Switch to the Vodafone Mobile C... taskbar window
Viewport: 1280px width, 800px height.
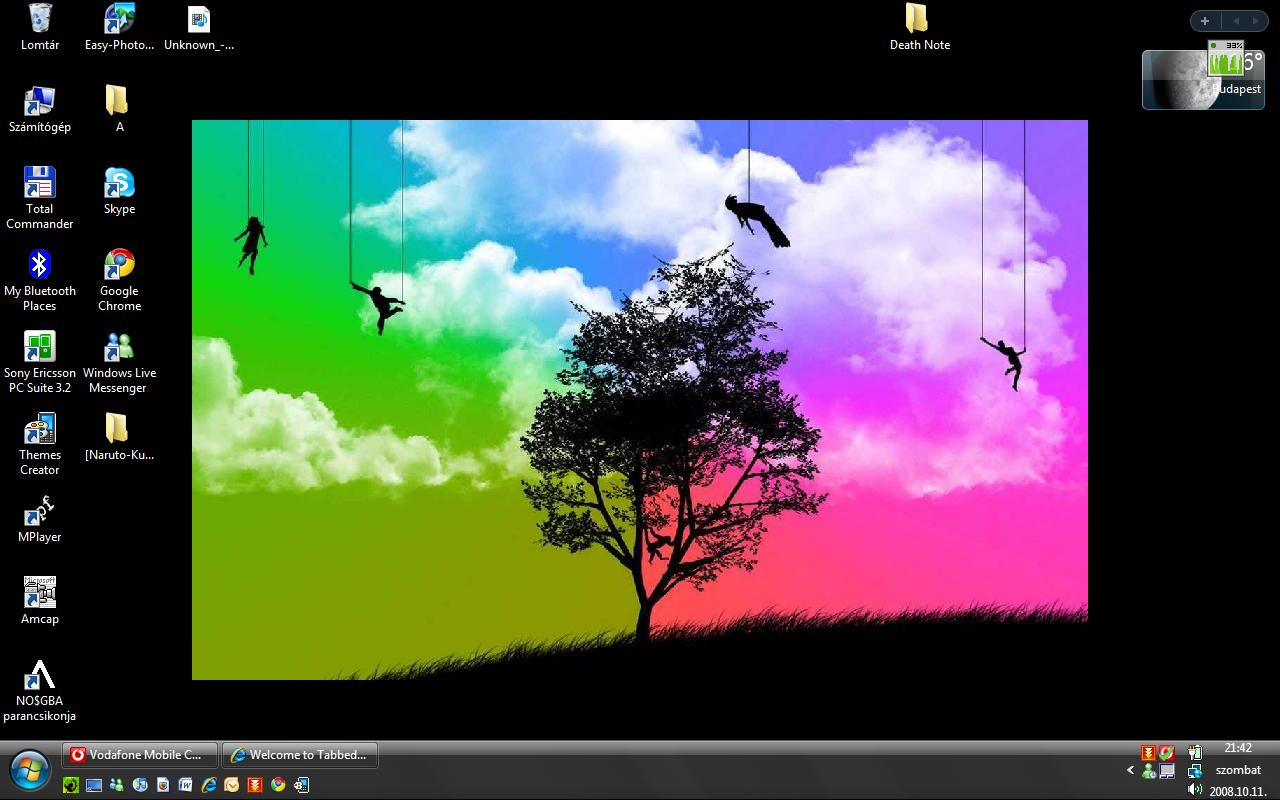(140, 755)
